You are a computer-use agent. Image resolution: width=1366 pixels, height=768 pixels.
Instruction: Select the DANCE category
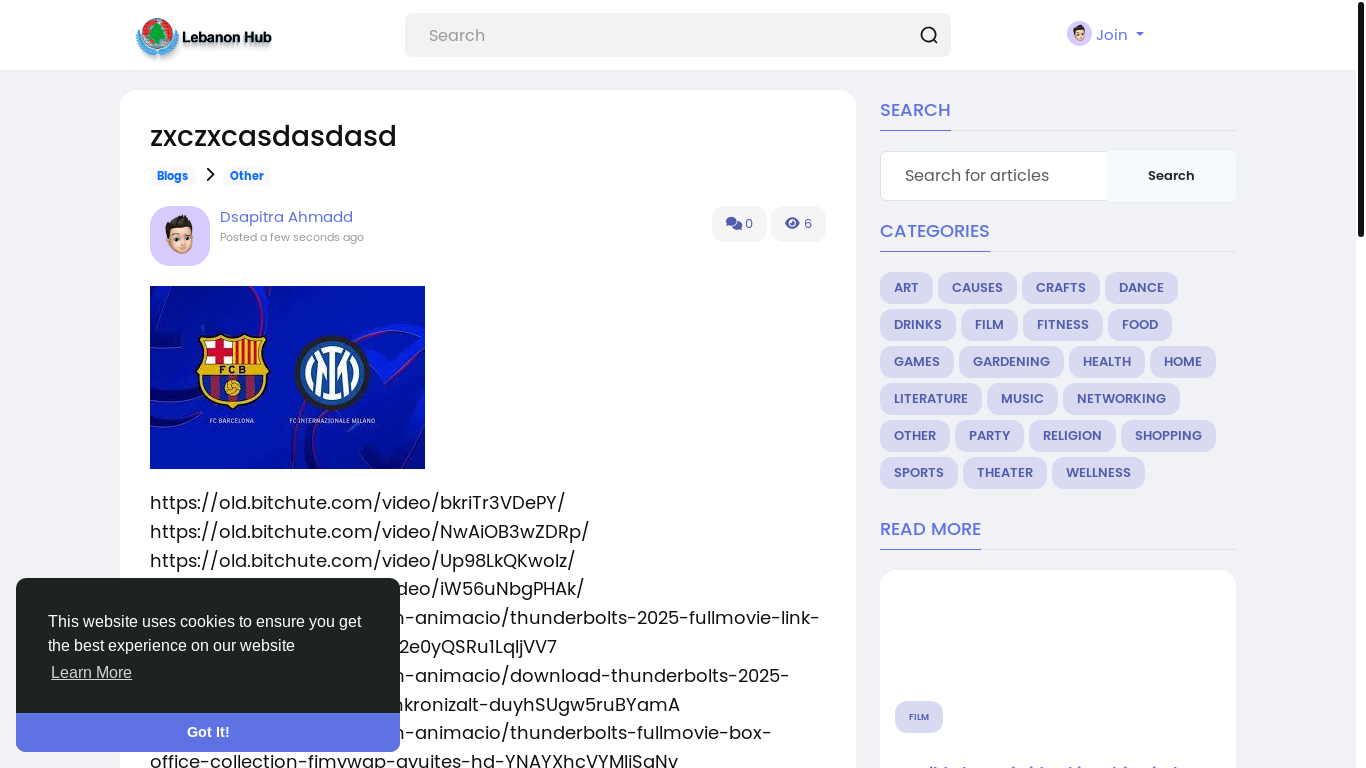pos(1141,288)
